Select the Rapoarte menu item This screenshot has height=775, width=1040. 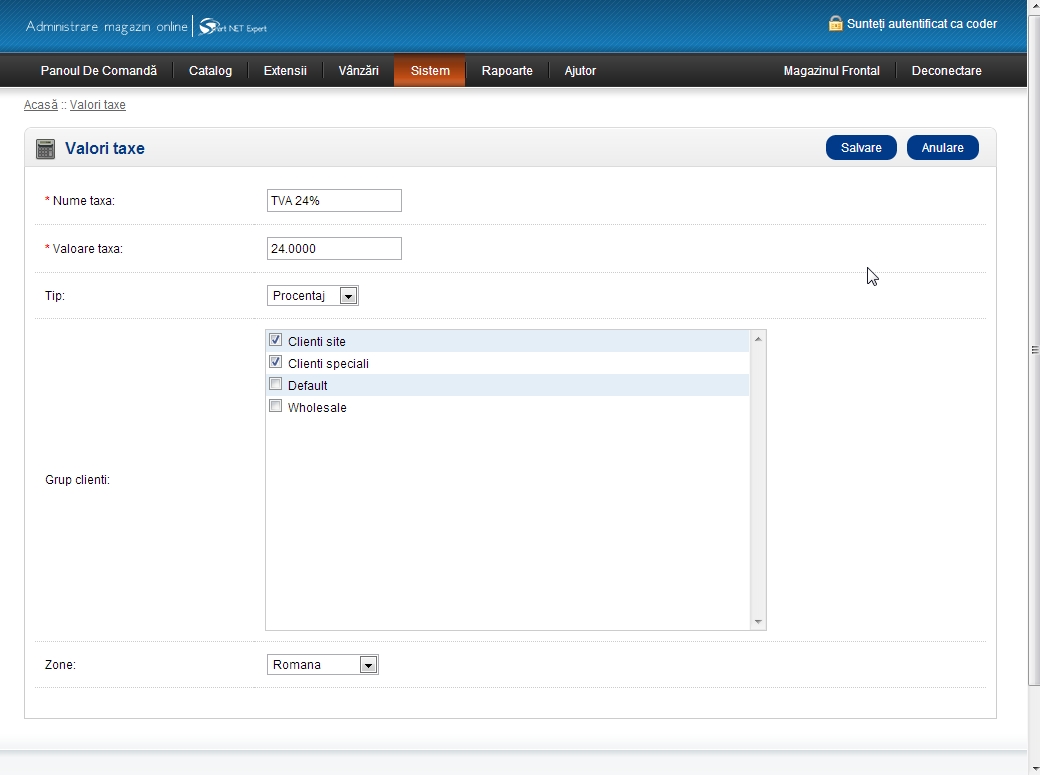pyautogui.click(x=507, y=71)
